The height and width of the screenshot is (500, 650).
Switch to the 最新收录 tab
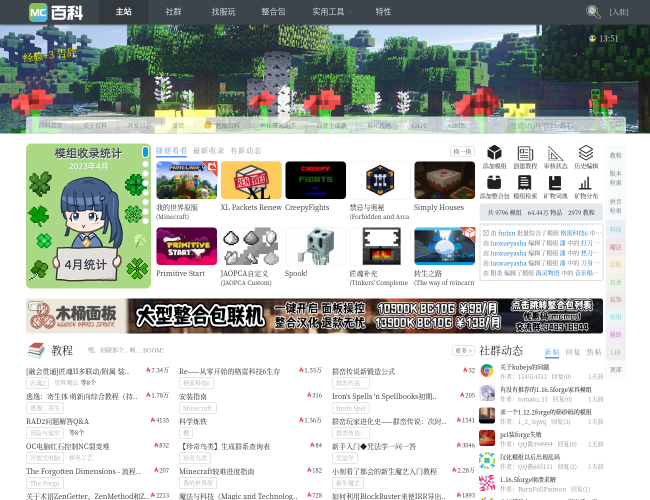point(208,151)
